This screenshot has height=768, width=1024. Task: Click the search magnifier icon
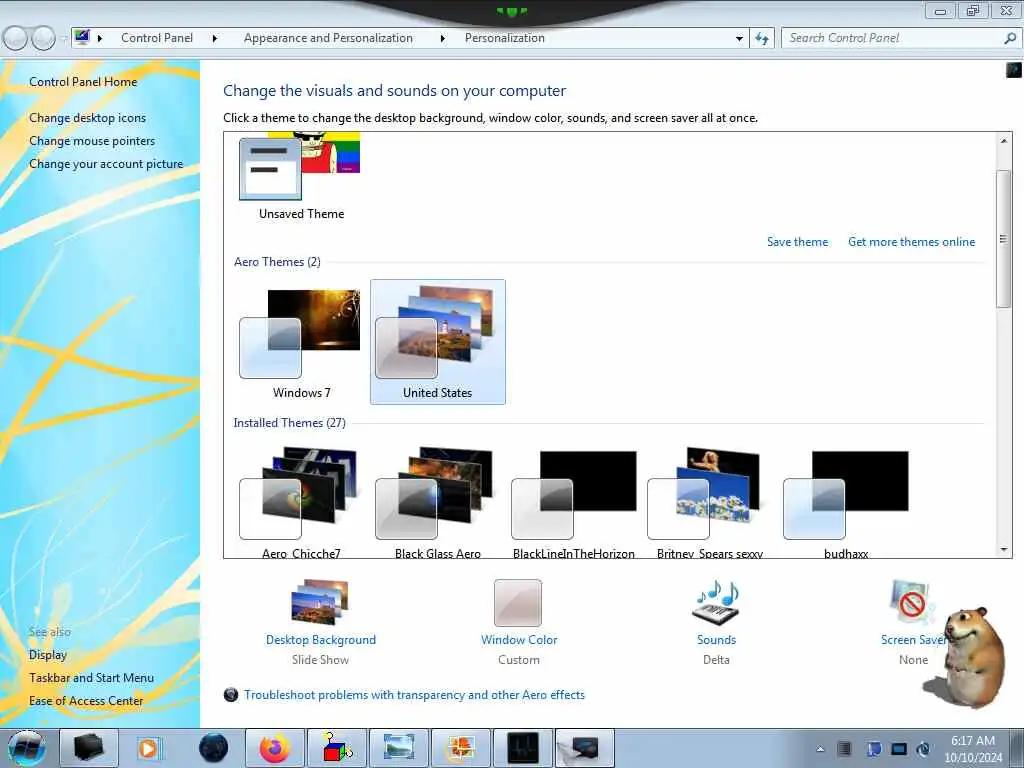1010,38
